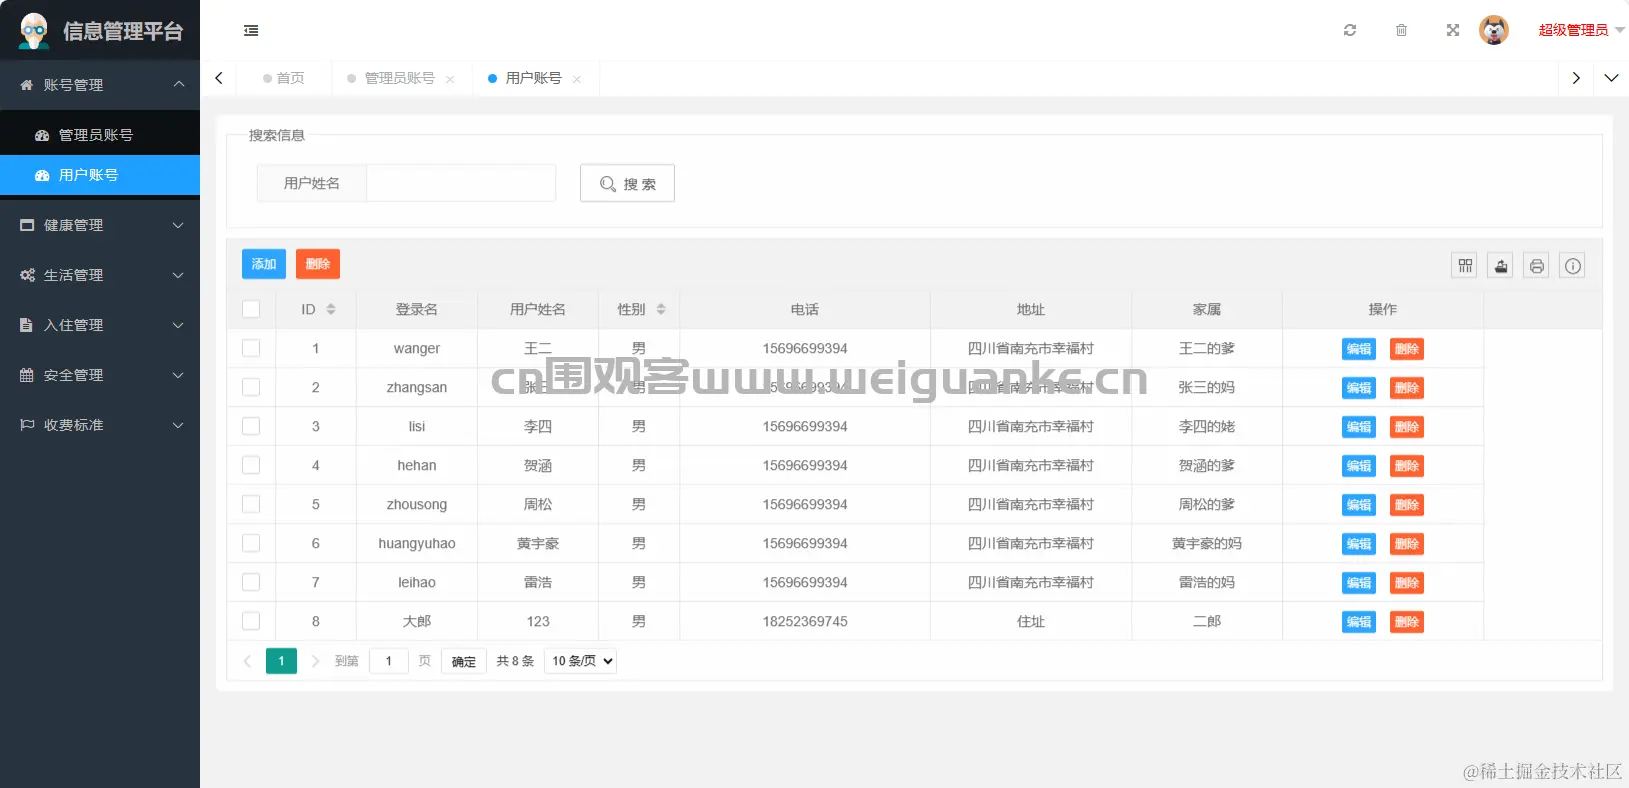
Task: Expand the 收费标准 sidebar menu
Action: coord(100,425)
